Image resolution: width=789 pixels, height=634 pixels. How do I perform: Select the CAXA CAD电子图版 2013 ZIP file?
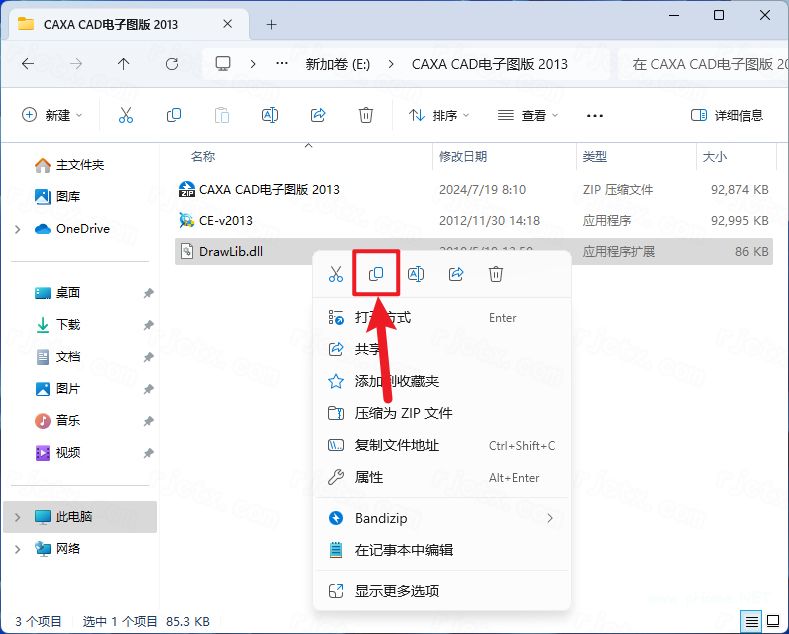pyautogui.click(x=474, y=190)
